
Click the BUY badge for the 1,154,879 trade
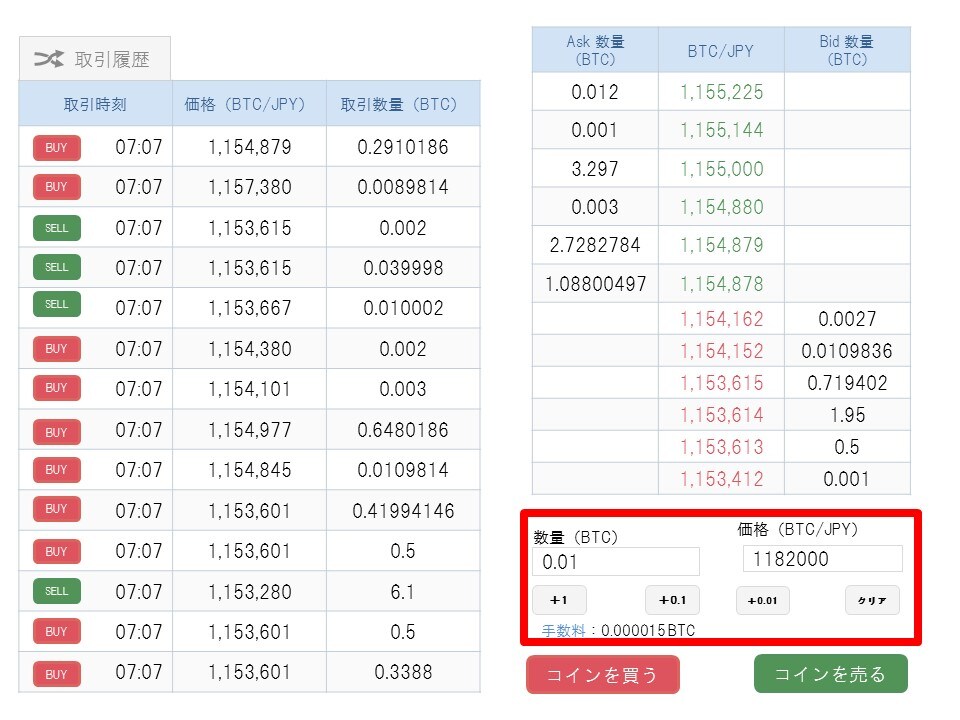(56, 148)
